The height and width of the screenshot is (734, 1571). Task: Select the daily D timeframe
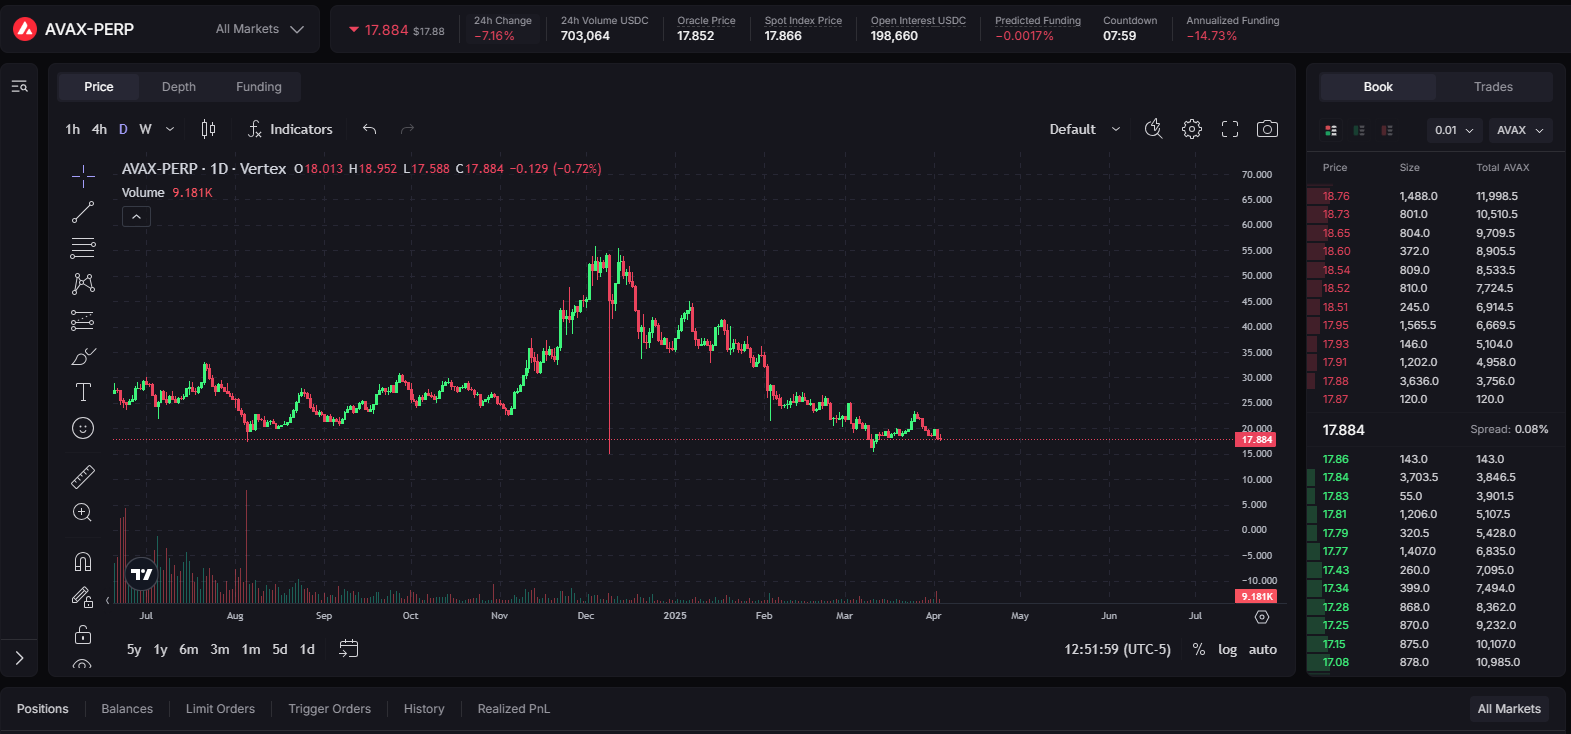[x=123, y=129]
